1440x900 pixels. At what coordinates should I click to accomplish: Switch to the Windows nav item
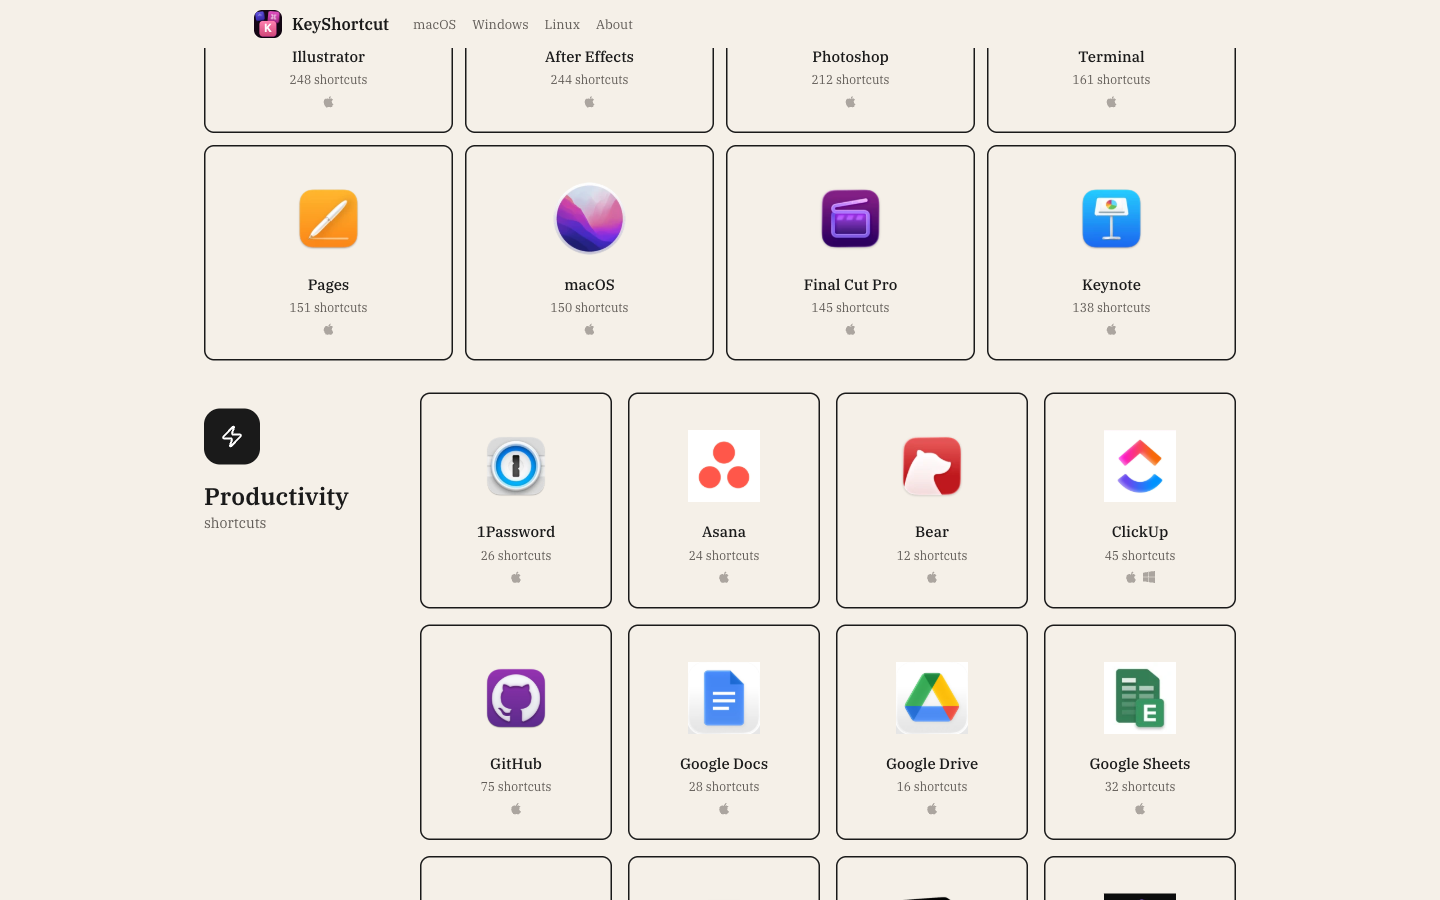coord(500,24)
